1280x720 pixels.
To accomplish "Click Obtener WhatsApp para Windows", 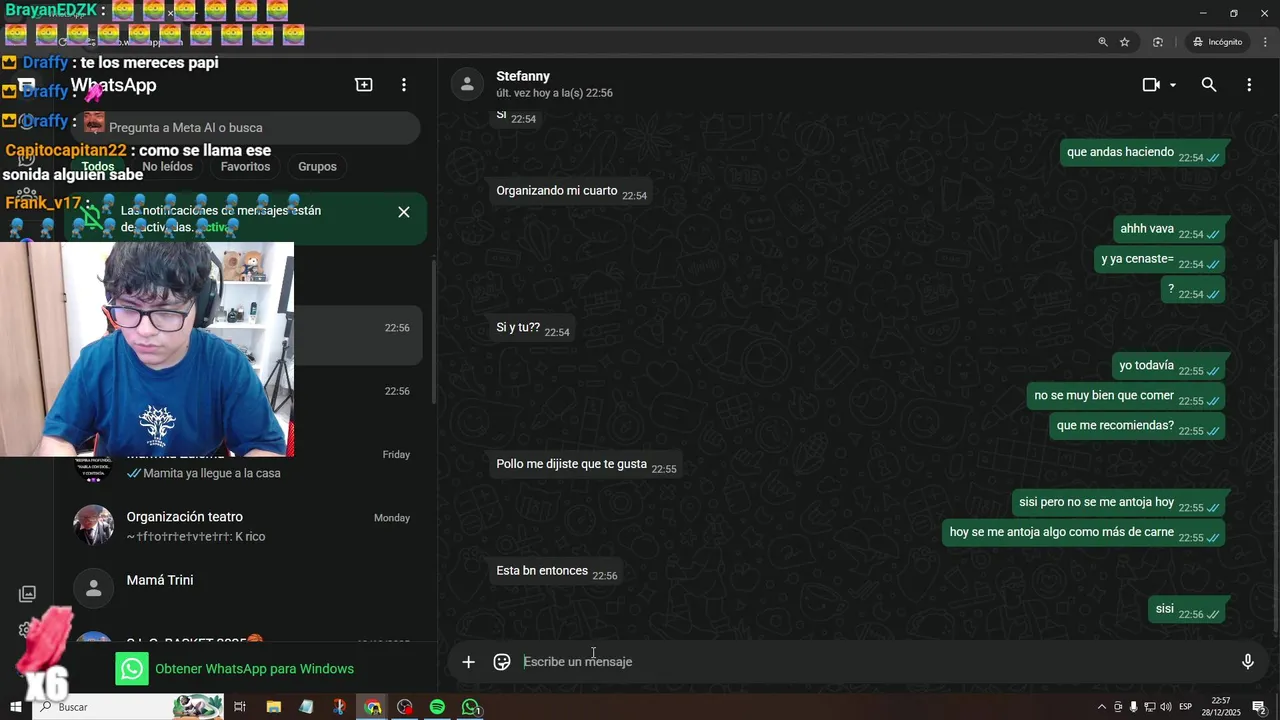I will coord(254,668).
